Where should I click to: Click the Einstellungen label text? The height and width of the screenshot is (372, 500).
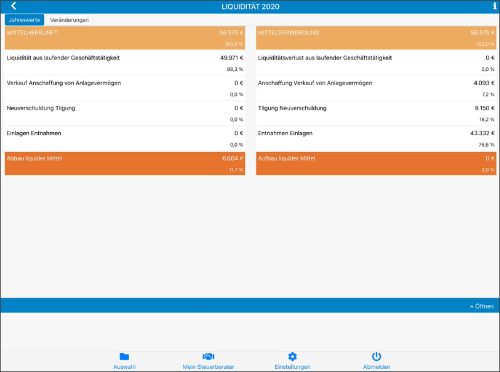pyautogui.click(x=292, y=367)
